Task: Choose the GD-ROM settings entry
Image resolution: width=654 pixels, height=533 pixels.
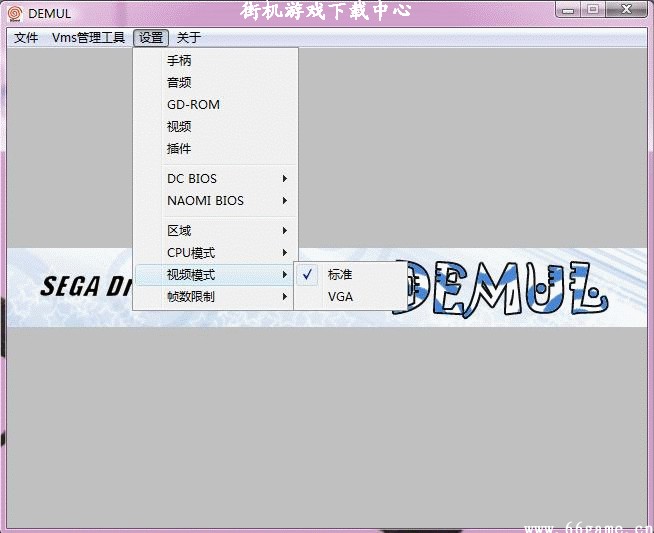Action: click(x=193, y=105)
